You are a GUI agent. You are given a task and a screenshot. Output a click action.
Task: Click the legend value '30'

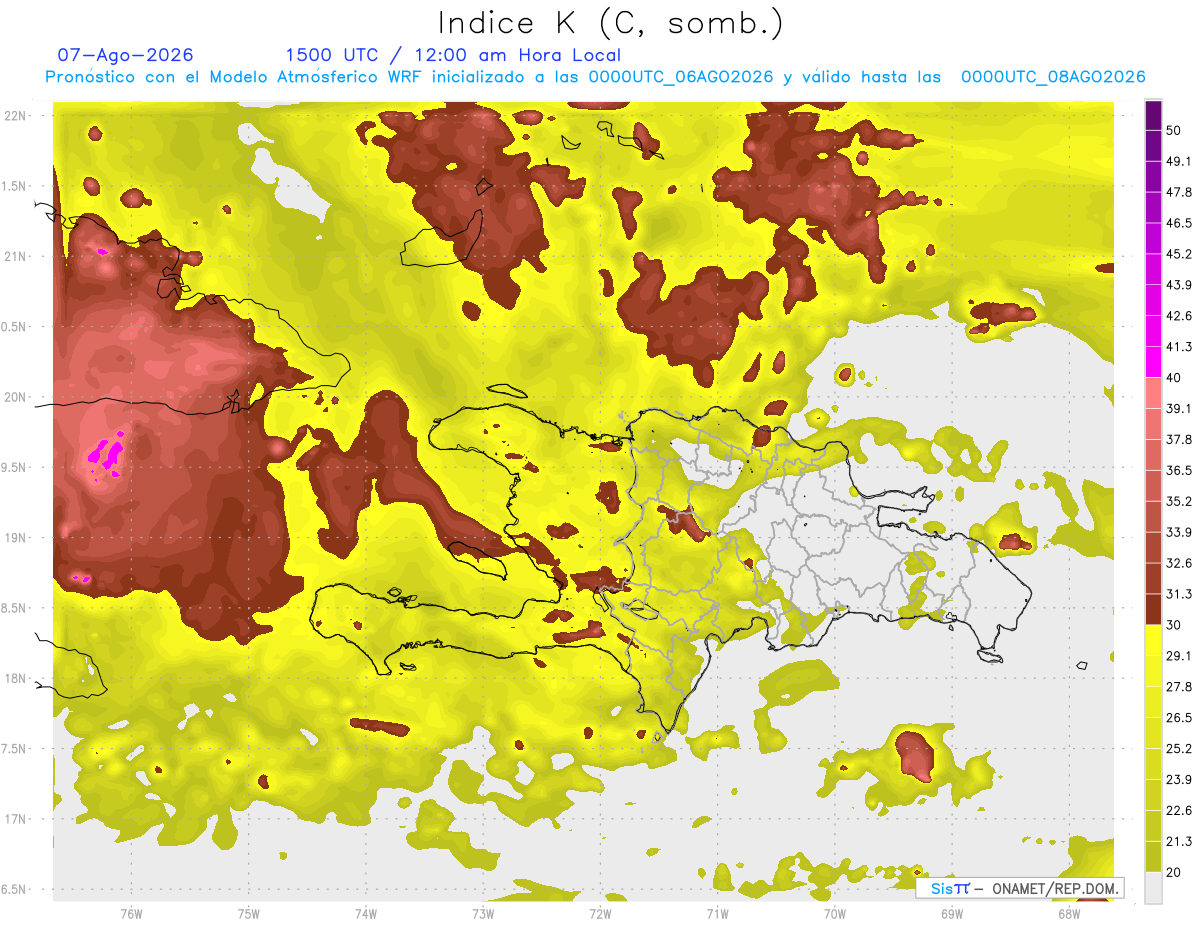coord(1175,625)
